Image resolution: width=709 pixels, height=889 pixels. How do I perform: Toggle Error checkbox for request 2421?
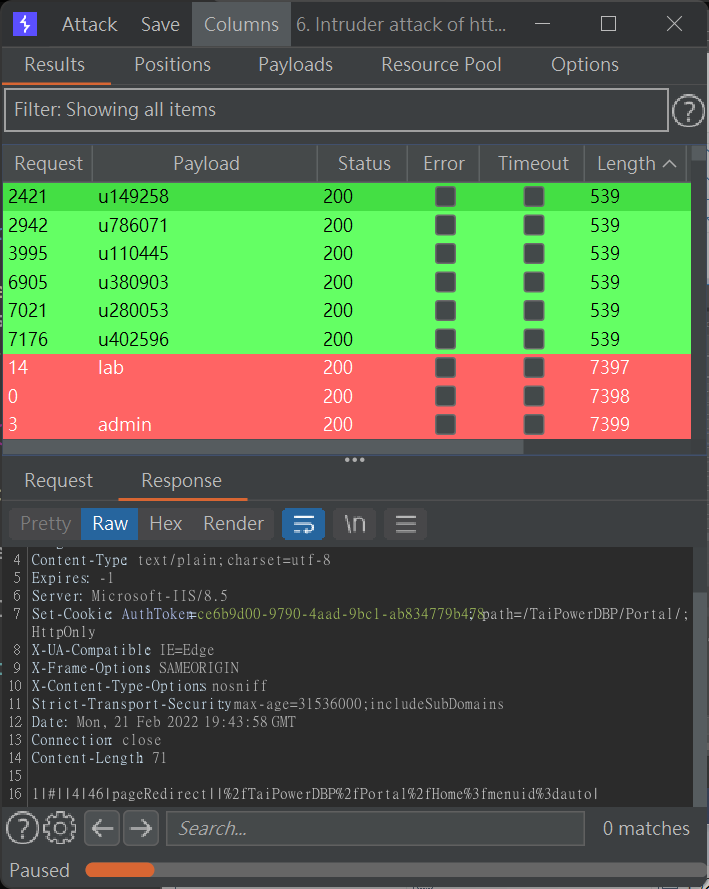(x=445, y=197)
